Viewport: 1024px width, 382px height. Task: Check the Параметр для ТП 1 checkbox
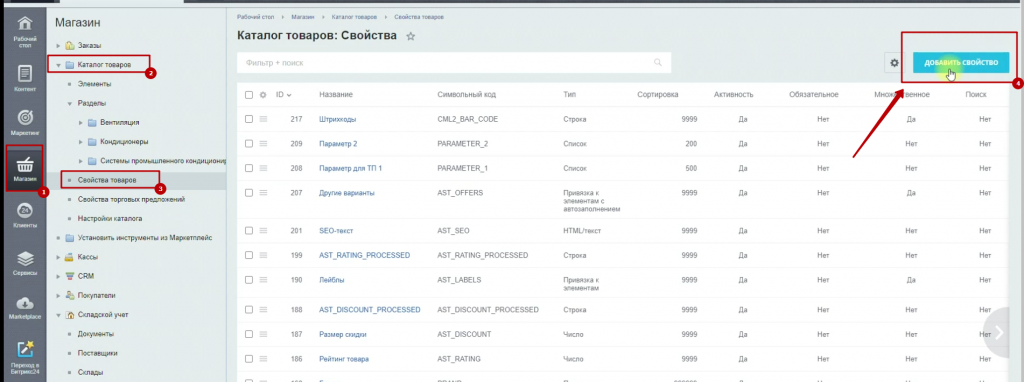[249, 168]
